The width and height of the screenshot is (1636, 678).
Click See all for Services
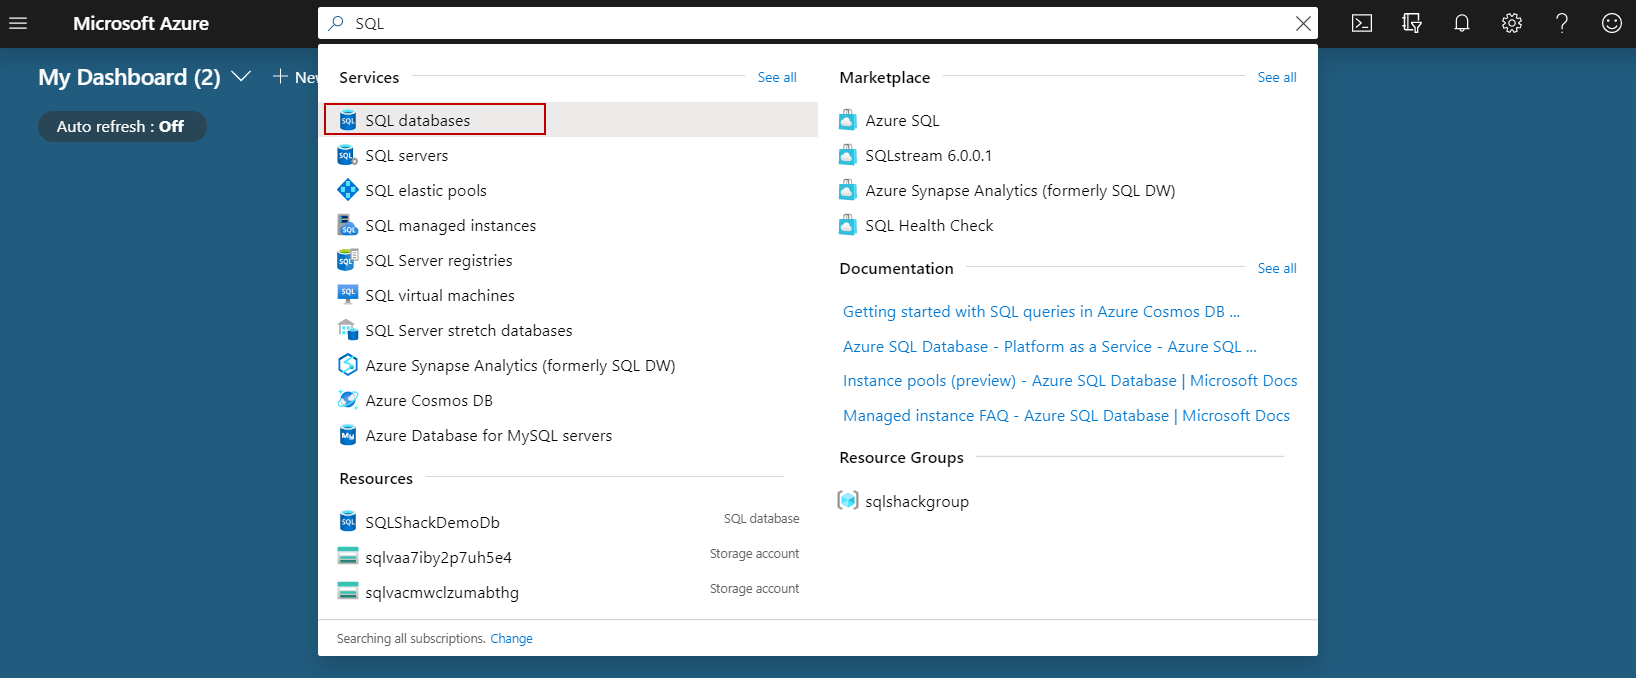tap(777, 78)
